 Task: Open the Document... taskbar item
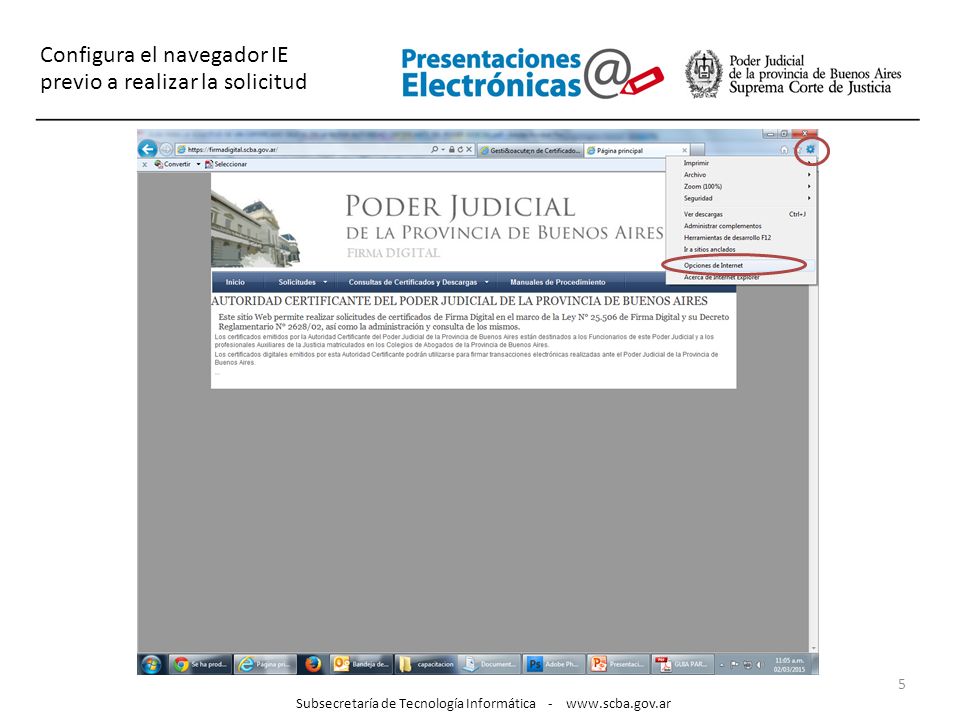[x=490, y=664]
